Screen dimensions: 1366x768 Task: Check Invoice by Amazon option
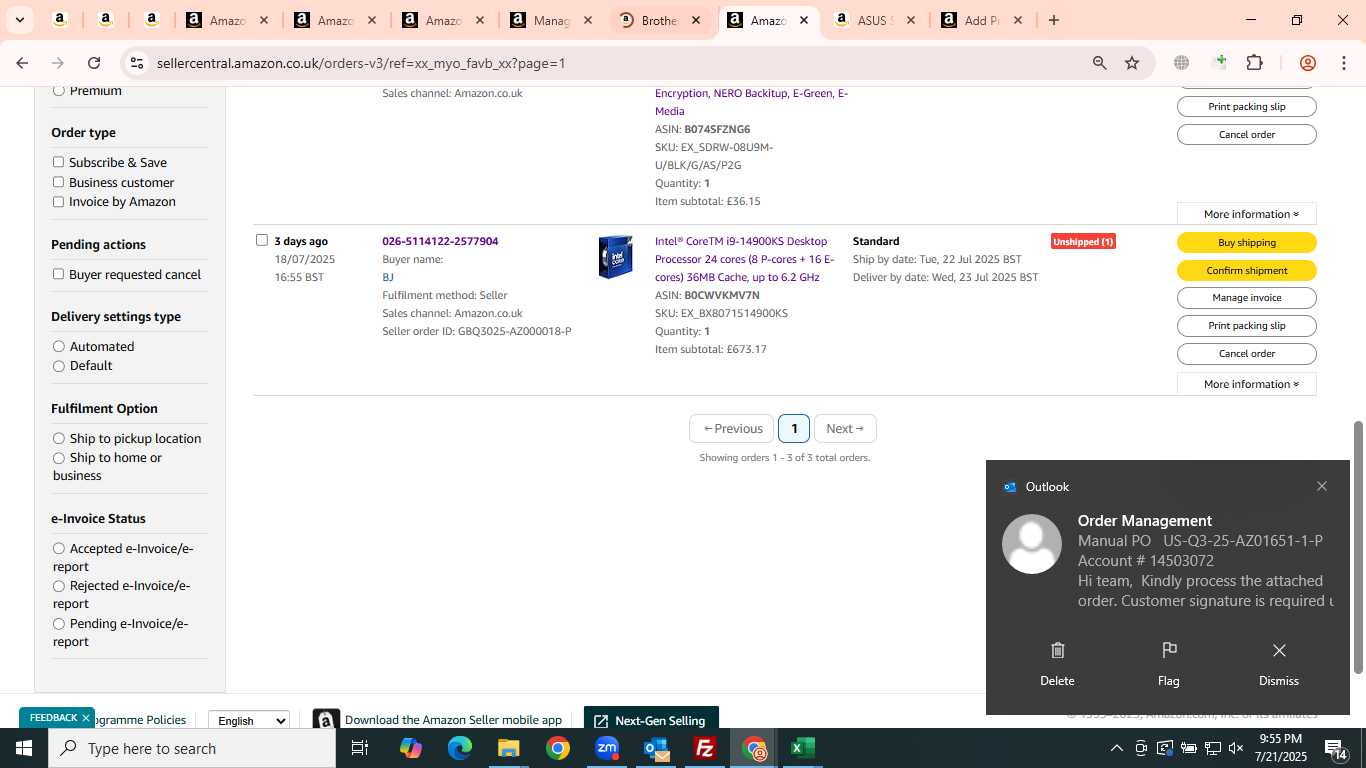coord(58,201)
